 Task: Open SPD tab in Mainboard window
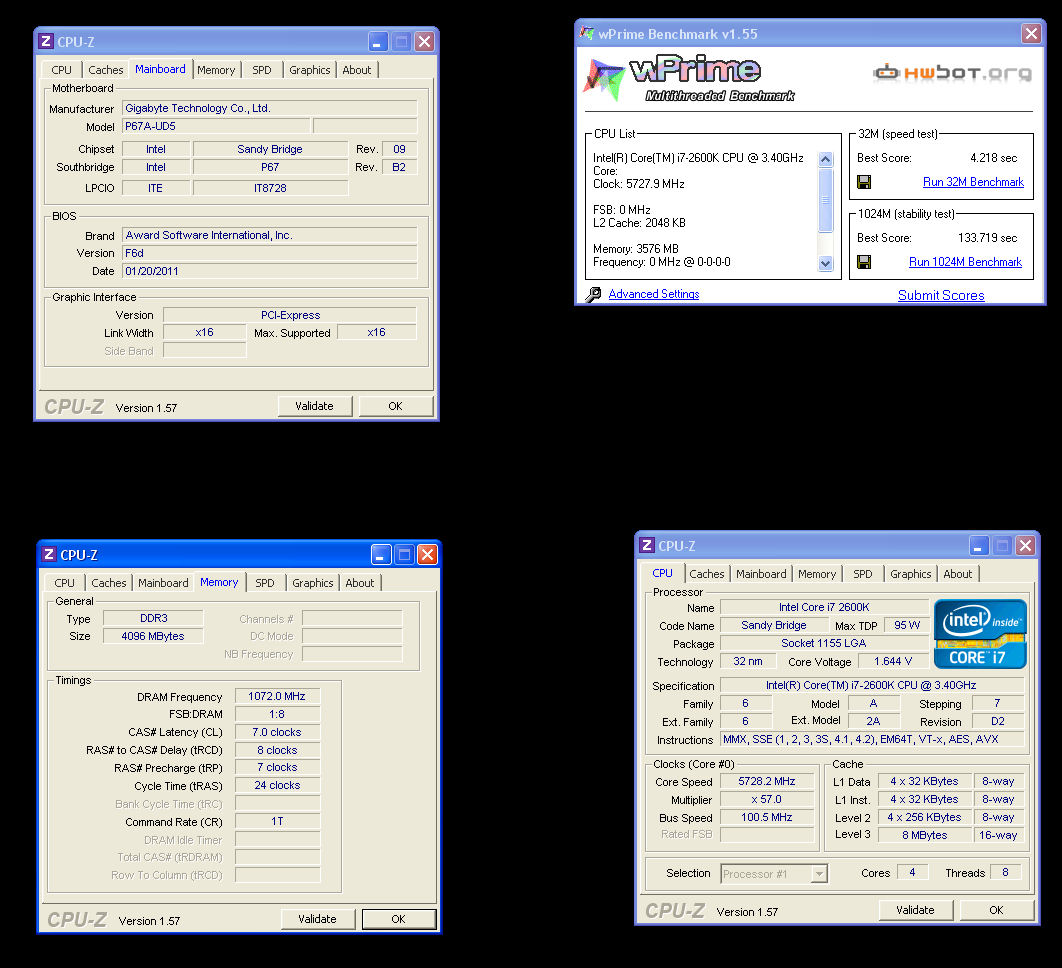261,70
